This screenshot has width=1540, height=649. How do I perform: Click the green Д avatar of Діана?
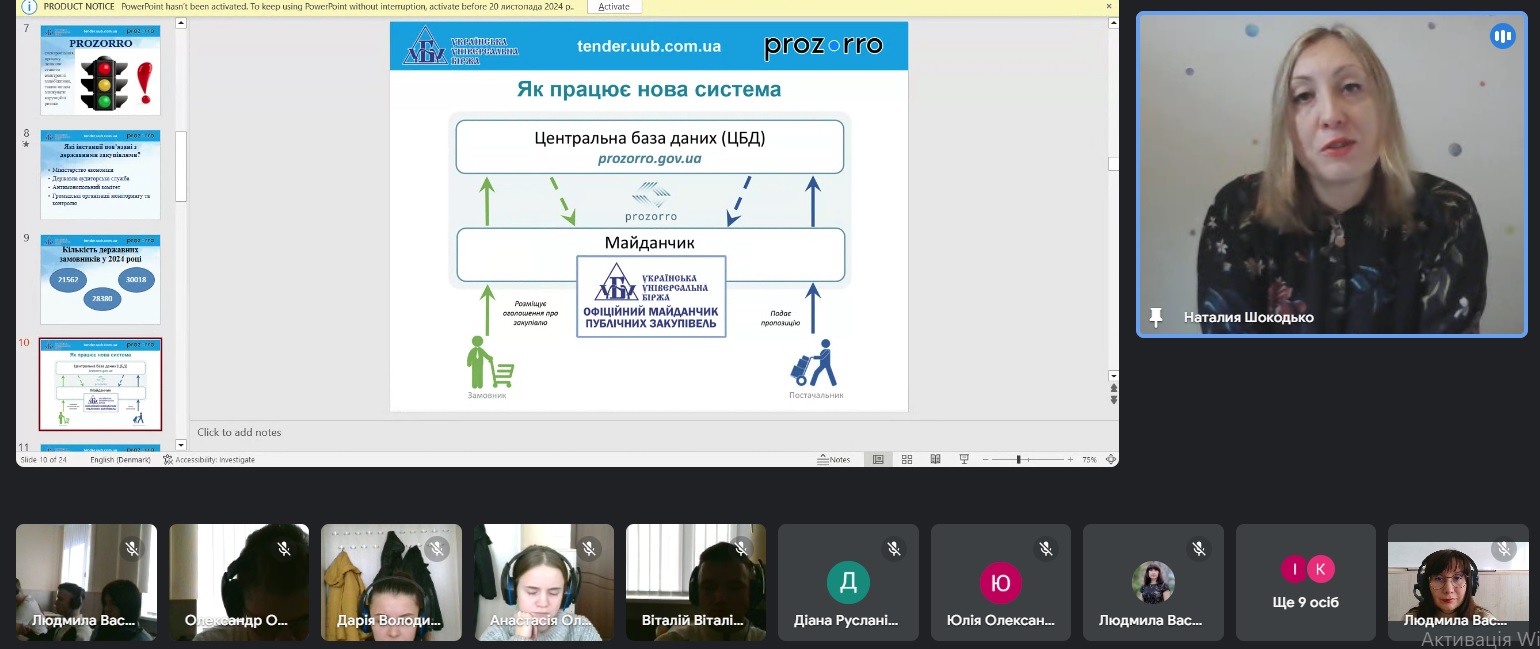pyautogui.click(x=848, y=582)
